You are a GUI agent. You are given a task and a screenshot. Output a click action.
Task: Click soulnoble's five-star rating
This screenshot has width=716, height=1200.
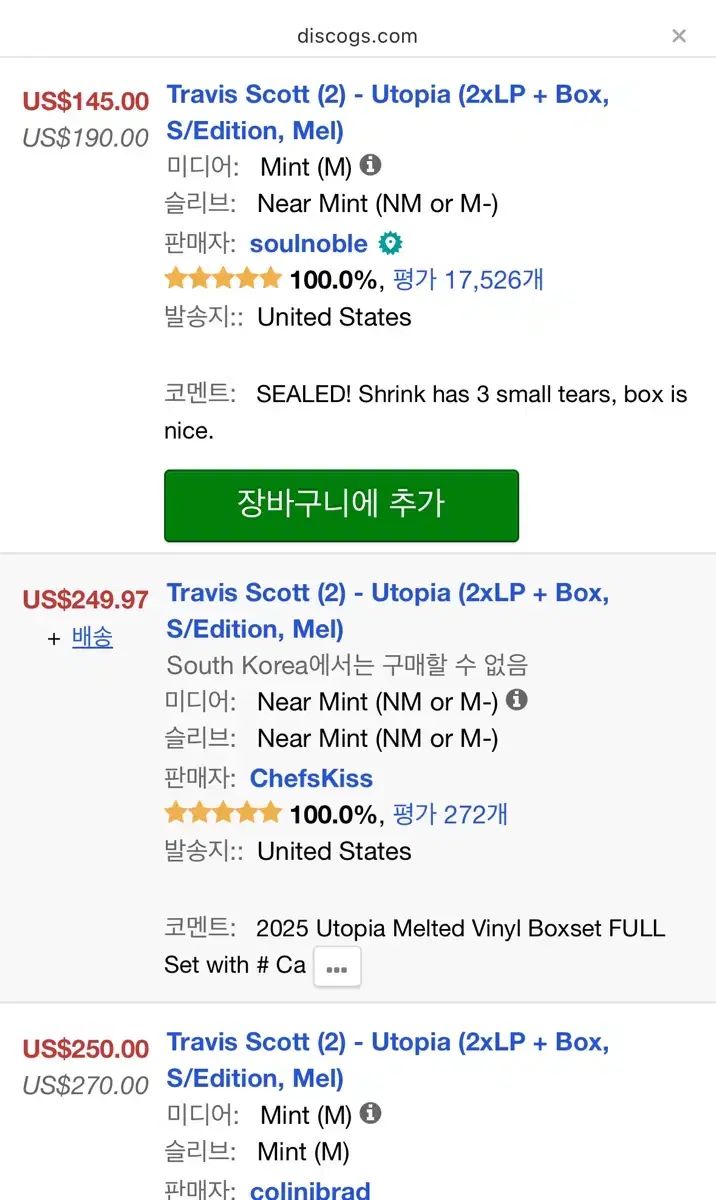pos(223,279)
